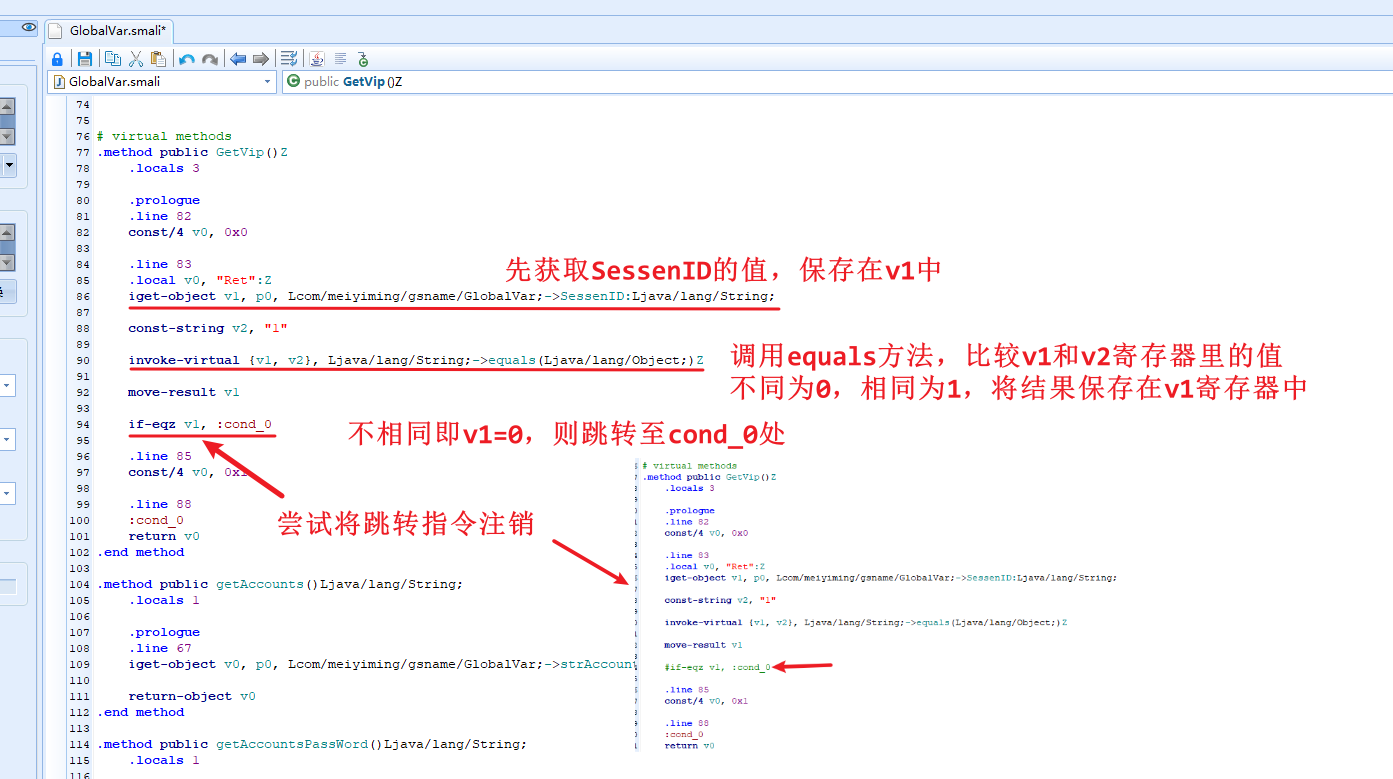Click the 'if-eqz v1, :cond_0' jump line
Viewport: 1393px width, 779px height.
coord(200,424)
